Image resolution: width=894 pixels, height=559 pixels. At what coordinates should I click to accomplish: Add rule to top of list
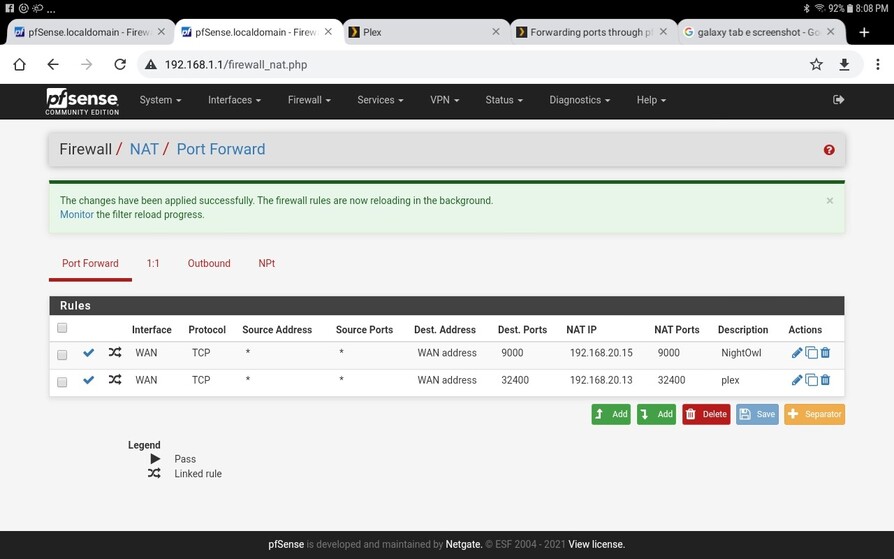[x=611, y=414]
